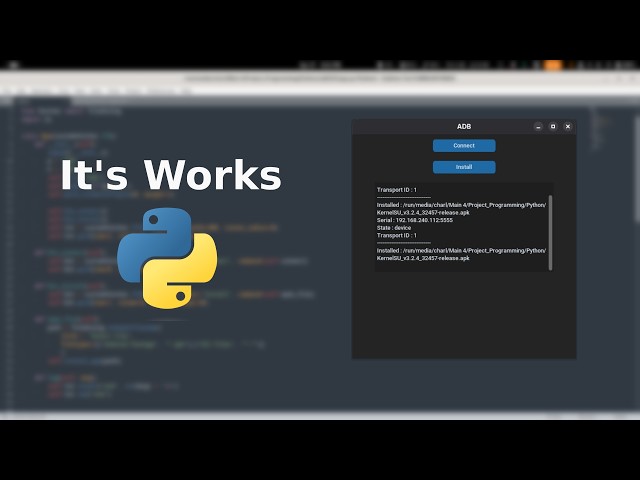Select the 'Serial : 192.168.240.112:5555' line
The width and height of the screenshot is (640, 480).
415,220
